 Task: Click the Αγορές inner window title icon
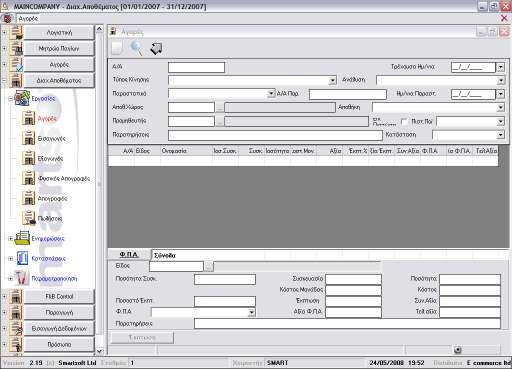113,32
